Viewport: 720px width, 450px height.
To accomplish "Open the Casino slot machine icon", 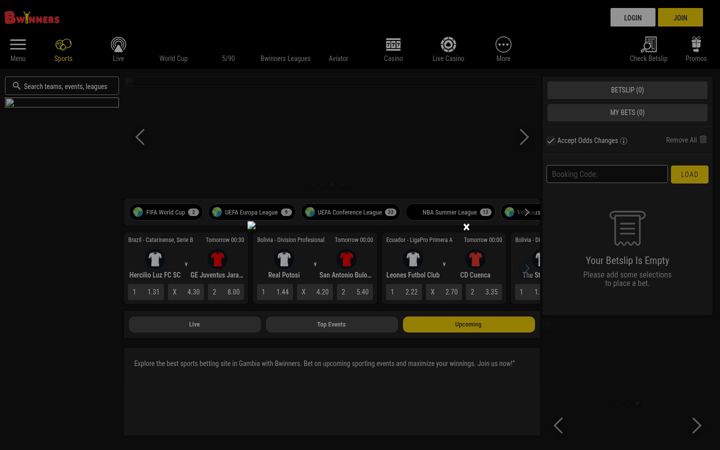I will point(393,45).
